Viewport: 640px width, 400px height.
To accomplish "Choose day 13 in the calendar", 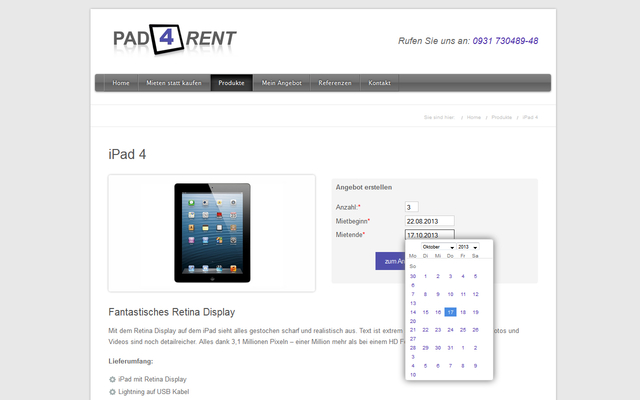I will [413, 303].
